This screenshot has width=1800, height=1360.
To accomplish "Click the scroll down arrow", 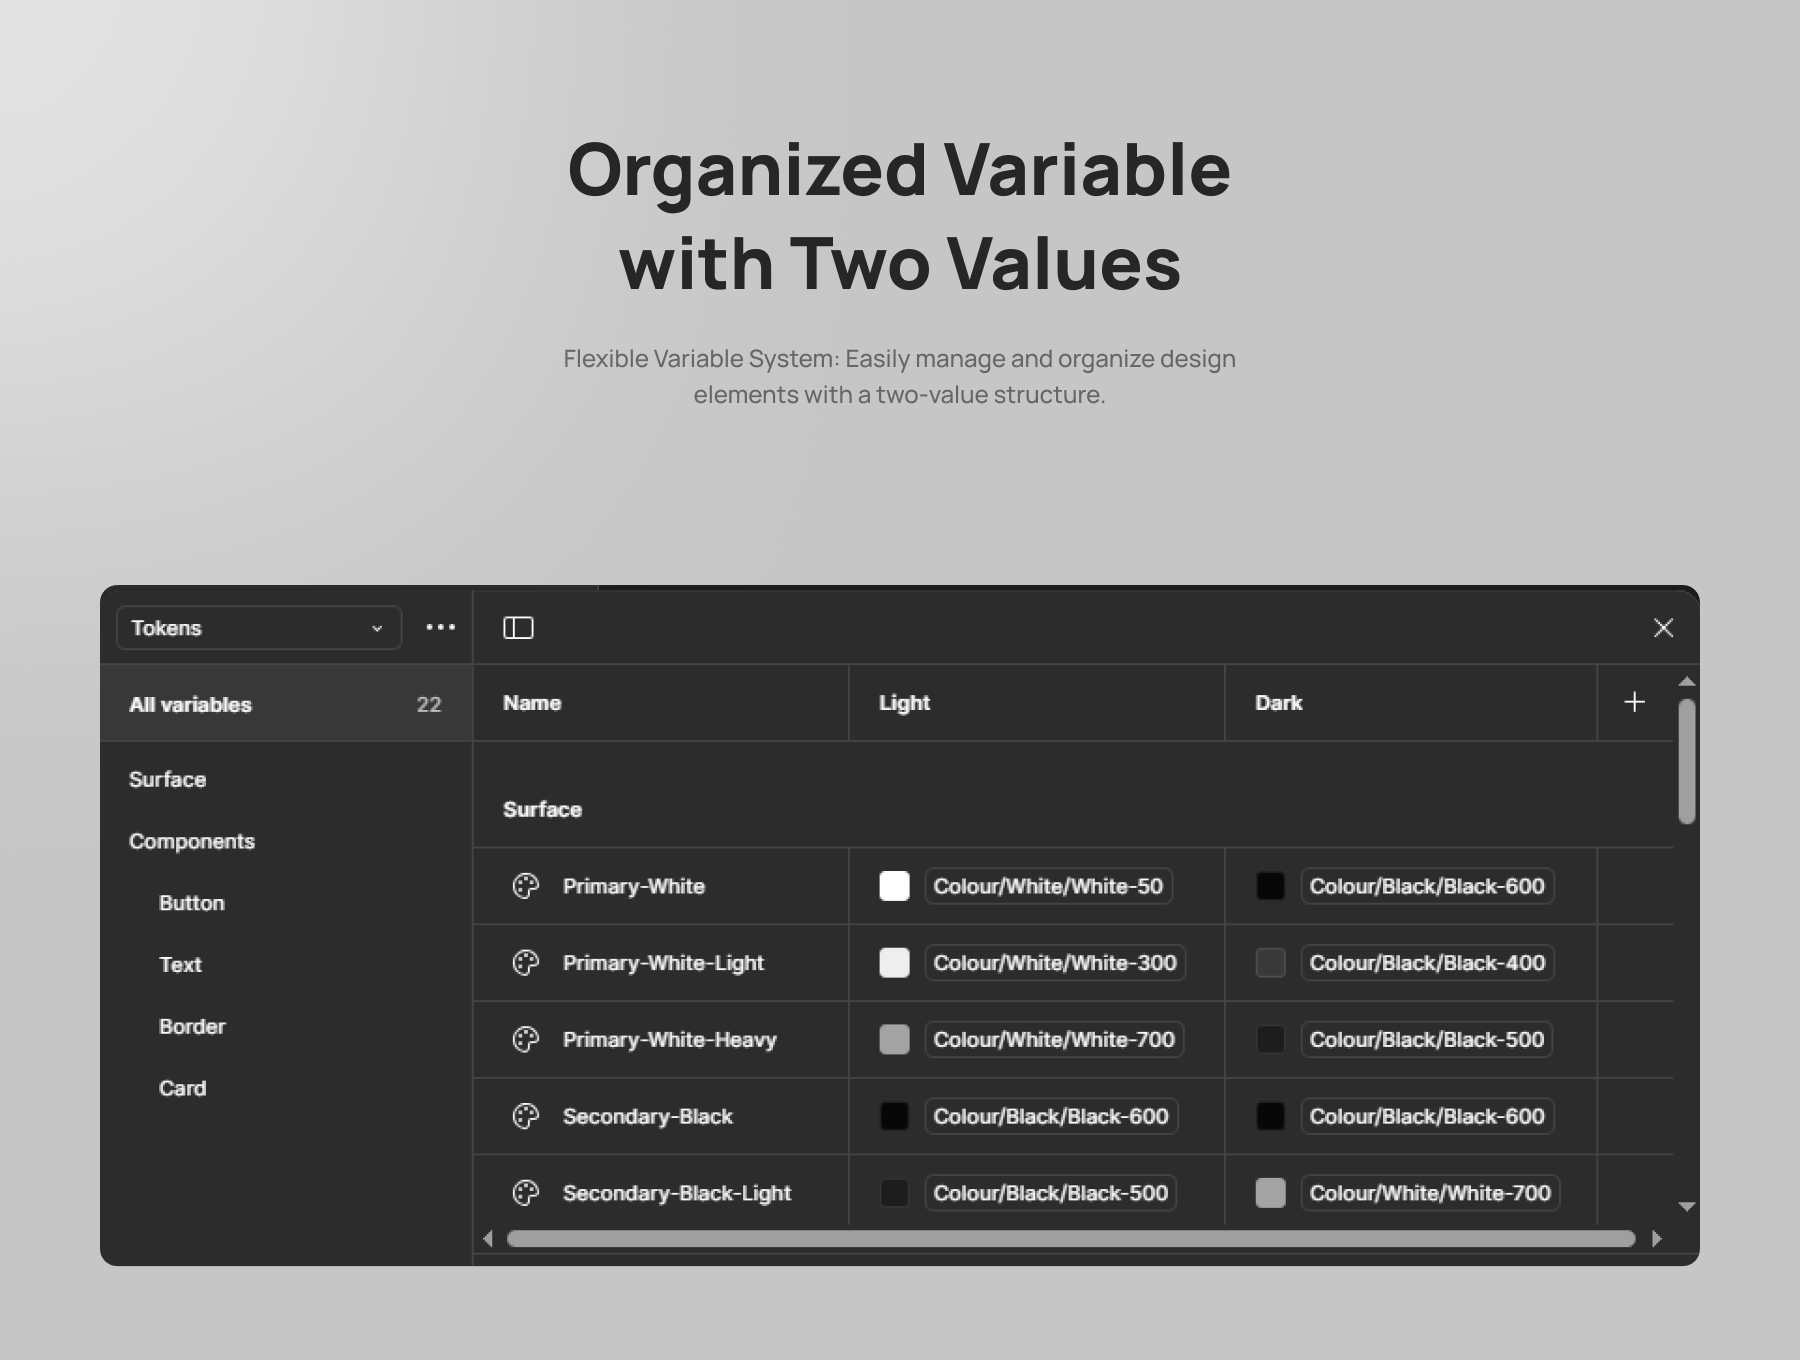I will click(x=1686, y=1207).
